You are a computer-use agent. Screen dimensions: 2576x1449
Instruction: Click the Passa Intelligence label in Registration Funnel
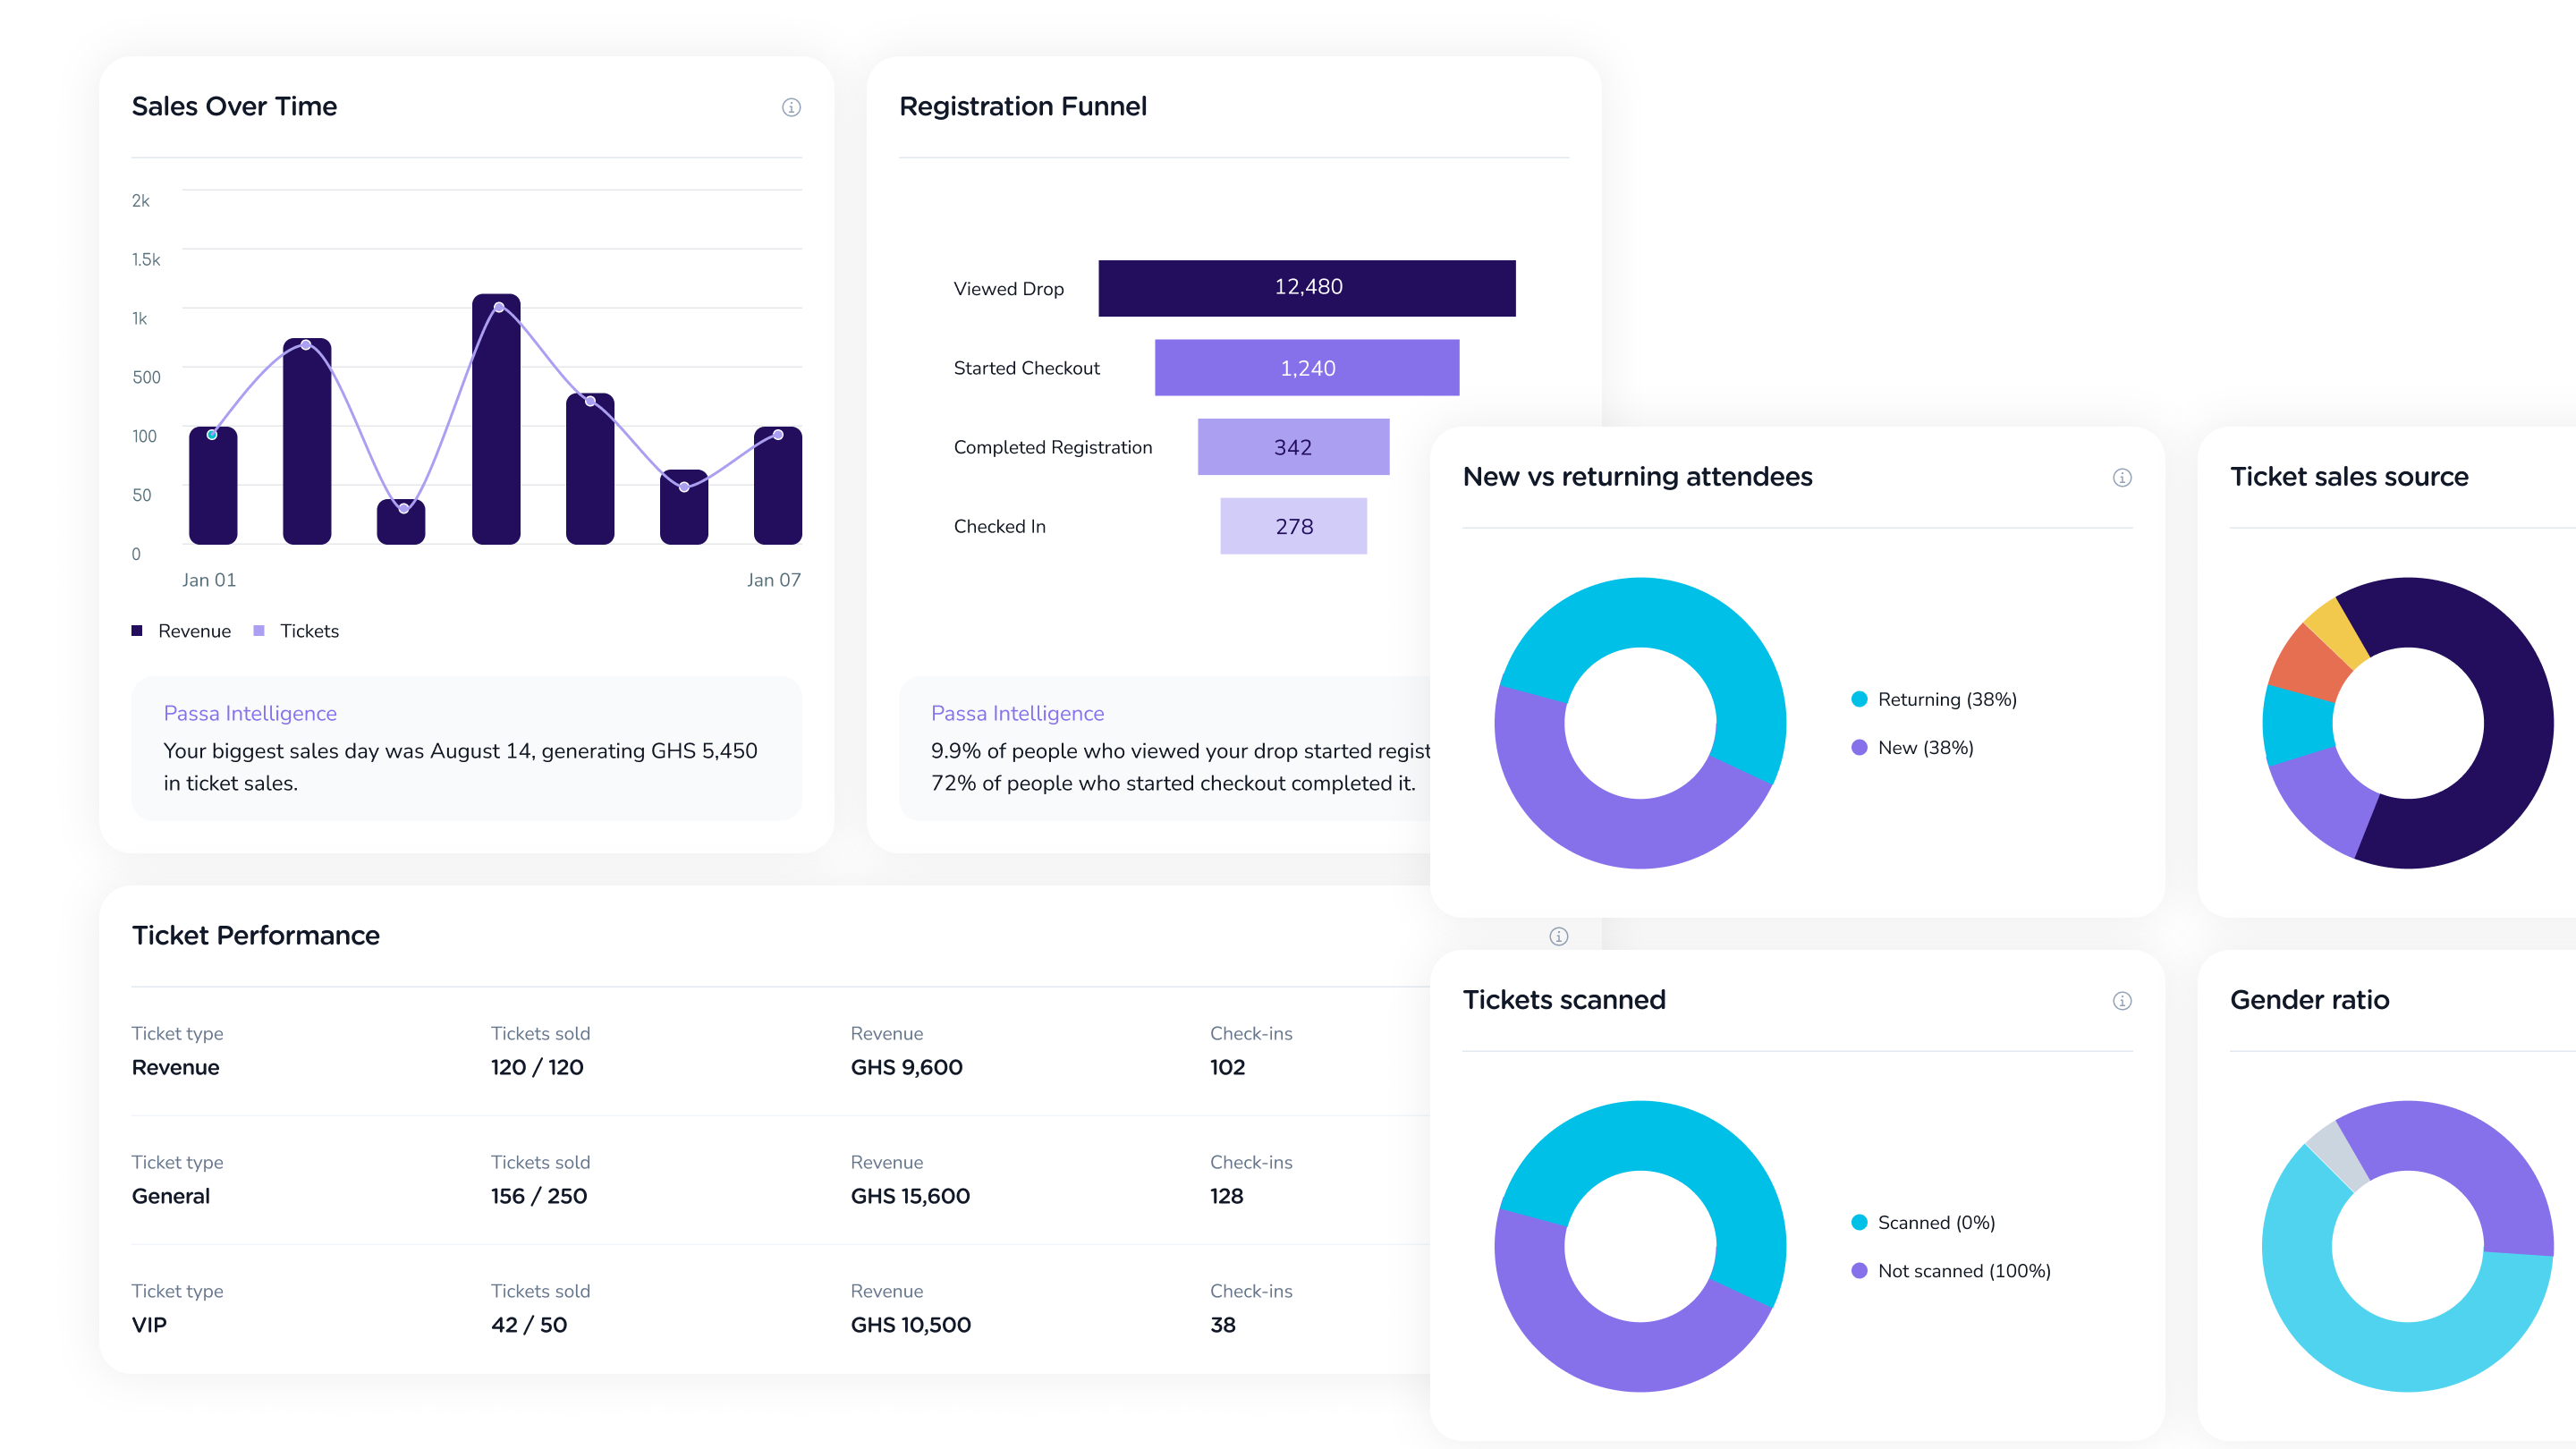pos(1017,713)
